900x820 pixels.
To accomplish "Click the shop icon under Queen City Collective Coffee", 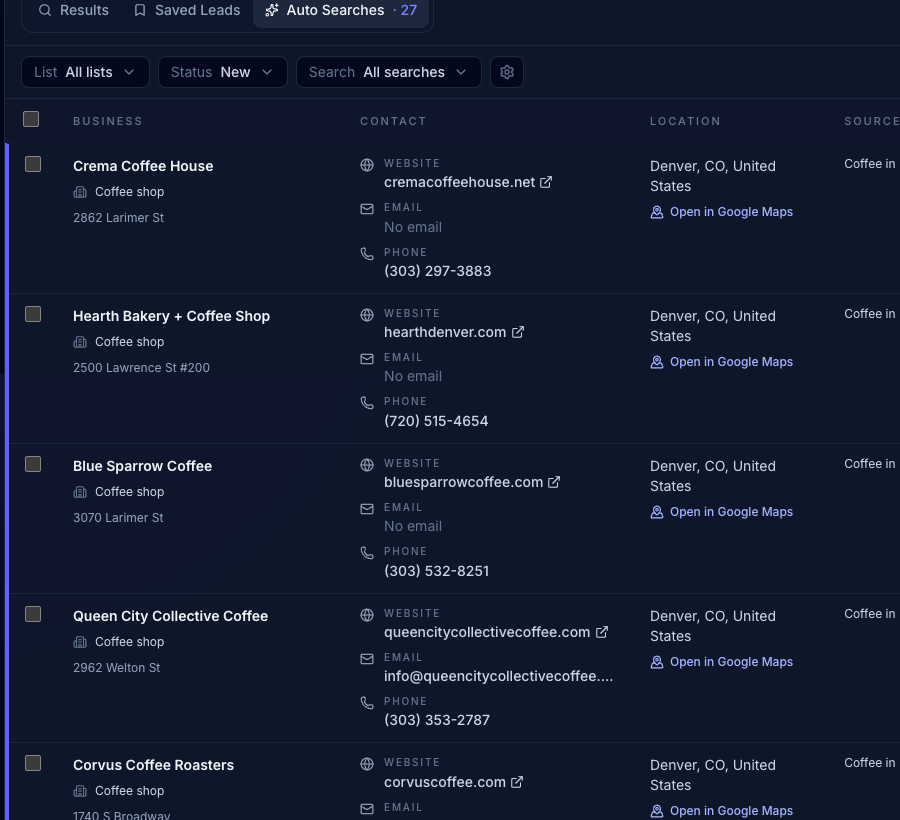I will (80, 642).
